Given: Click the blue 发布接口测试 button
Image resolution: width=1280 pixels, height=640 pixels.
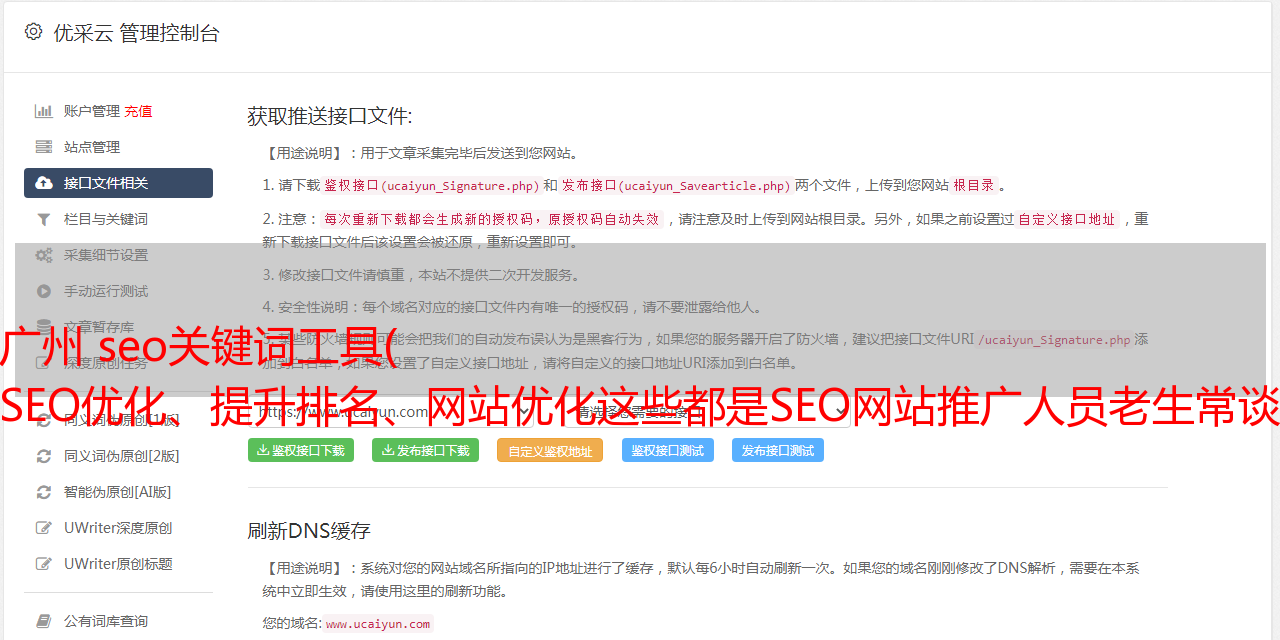Looking at the screenshot, I should click(778, 450).
